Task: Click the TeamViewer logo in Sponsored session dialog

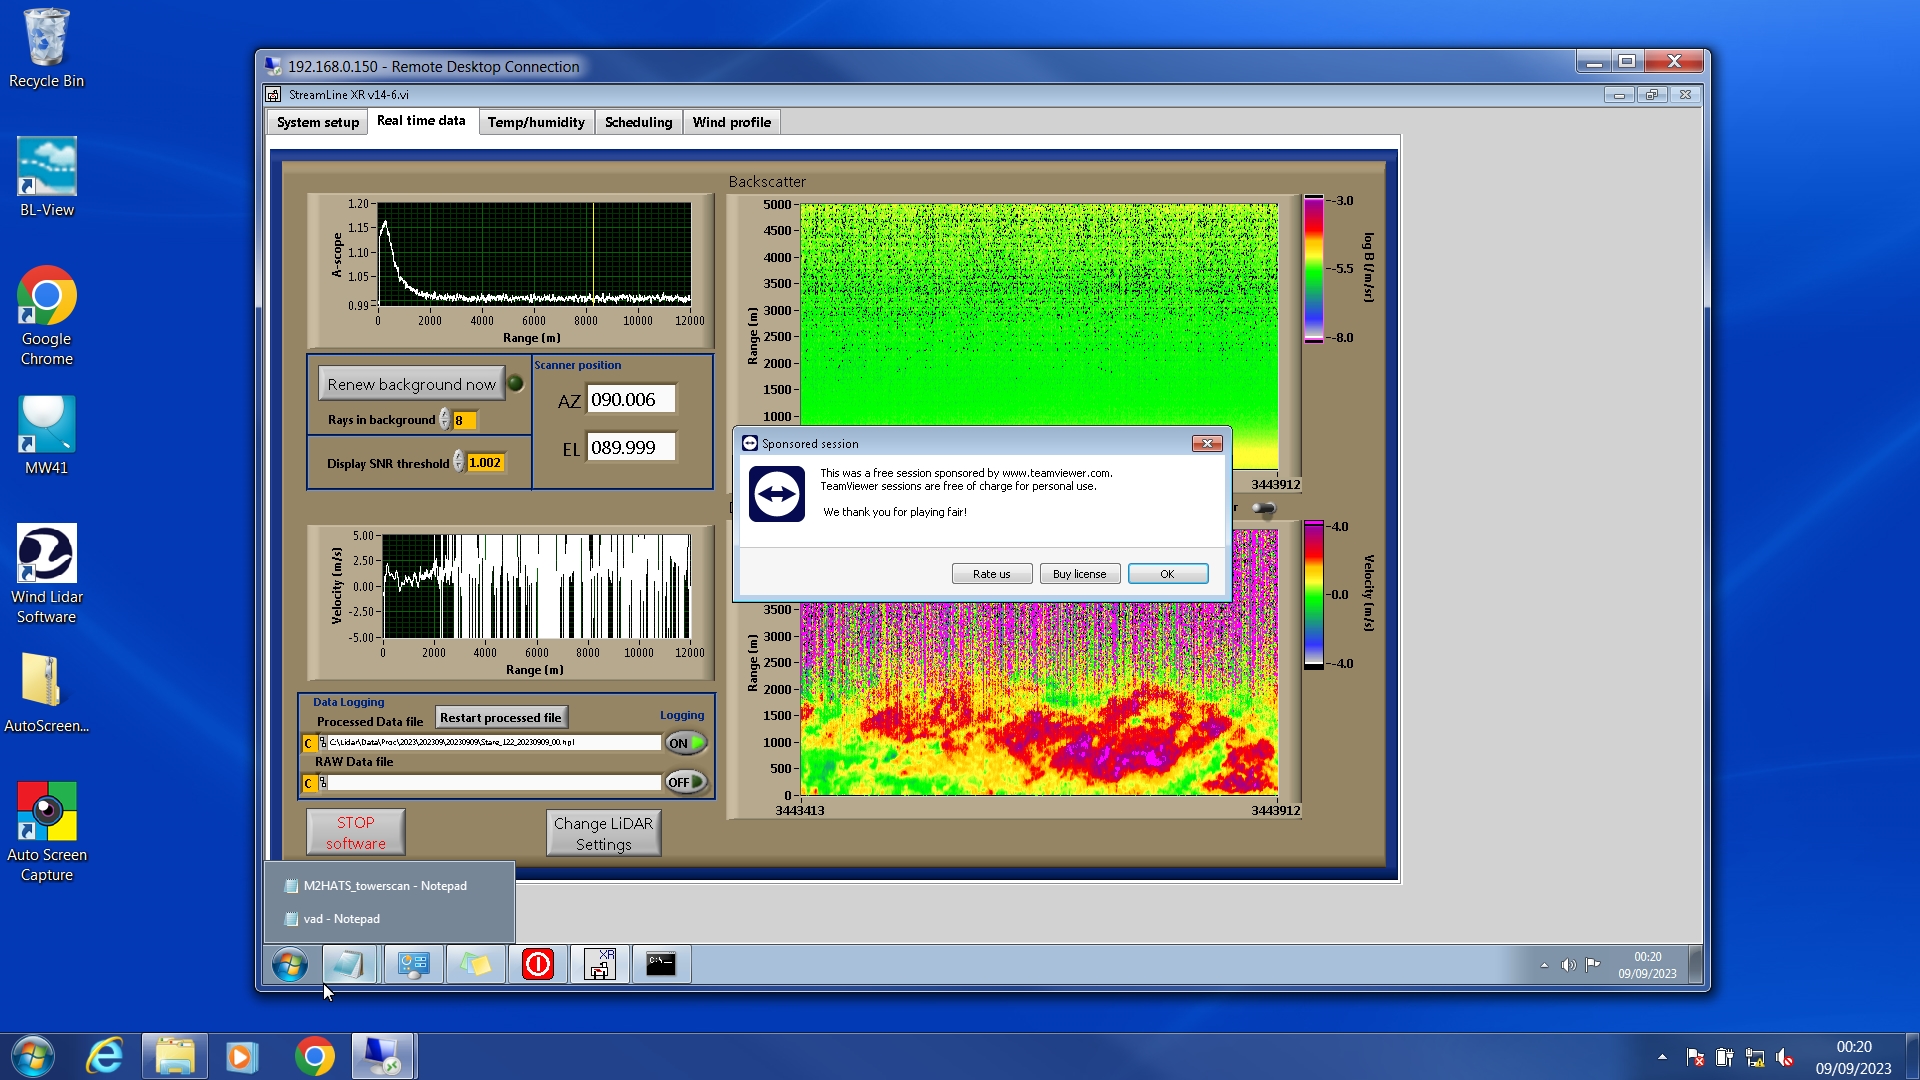Action: (777, 494)
